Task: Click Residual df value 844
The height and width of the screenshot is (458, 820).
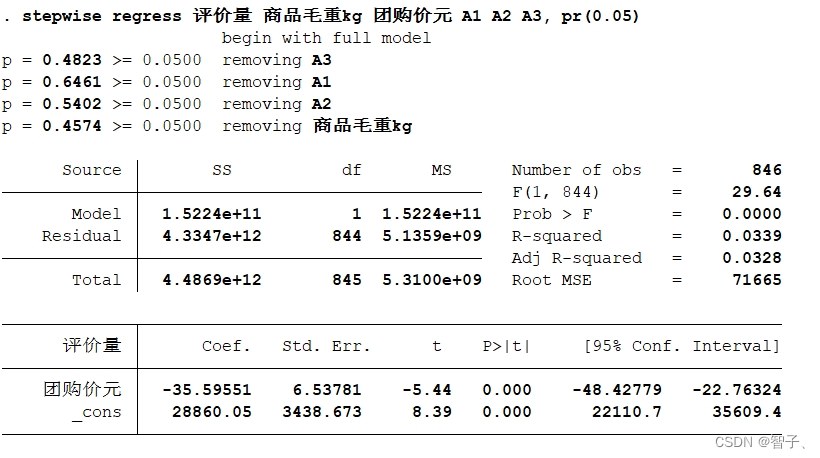Action: 347,236
